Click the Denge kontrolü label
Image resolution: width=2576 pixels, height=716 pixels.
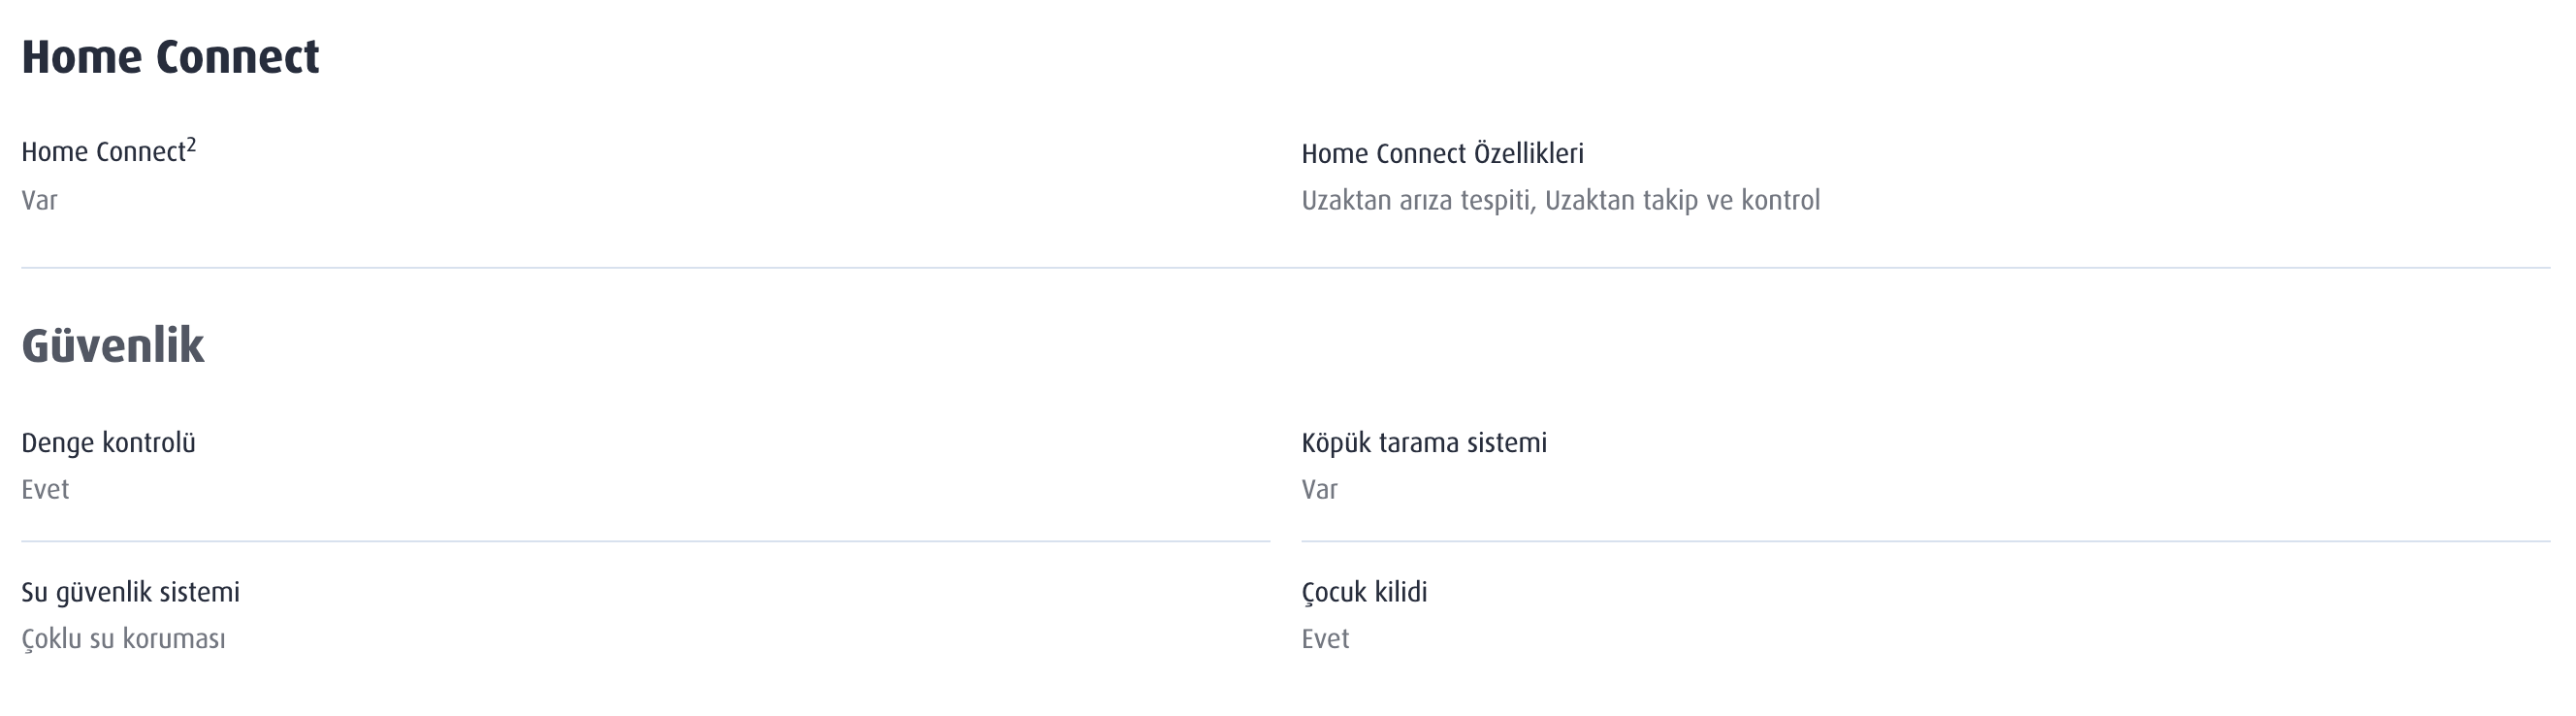(x=108, y=443)
